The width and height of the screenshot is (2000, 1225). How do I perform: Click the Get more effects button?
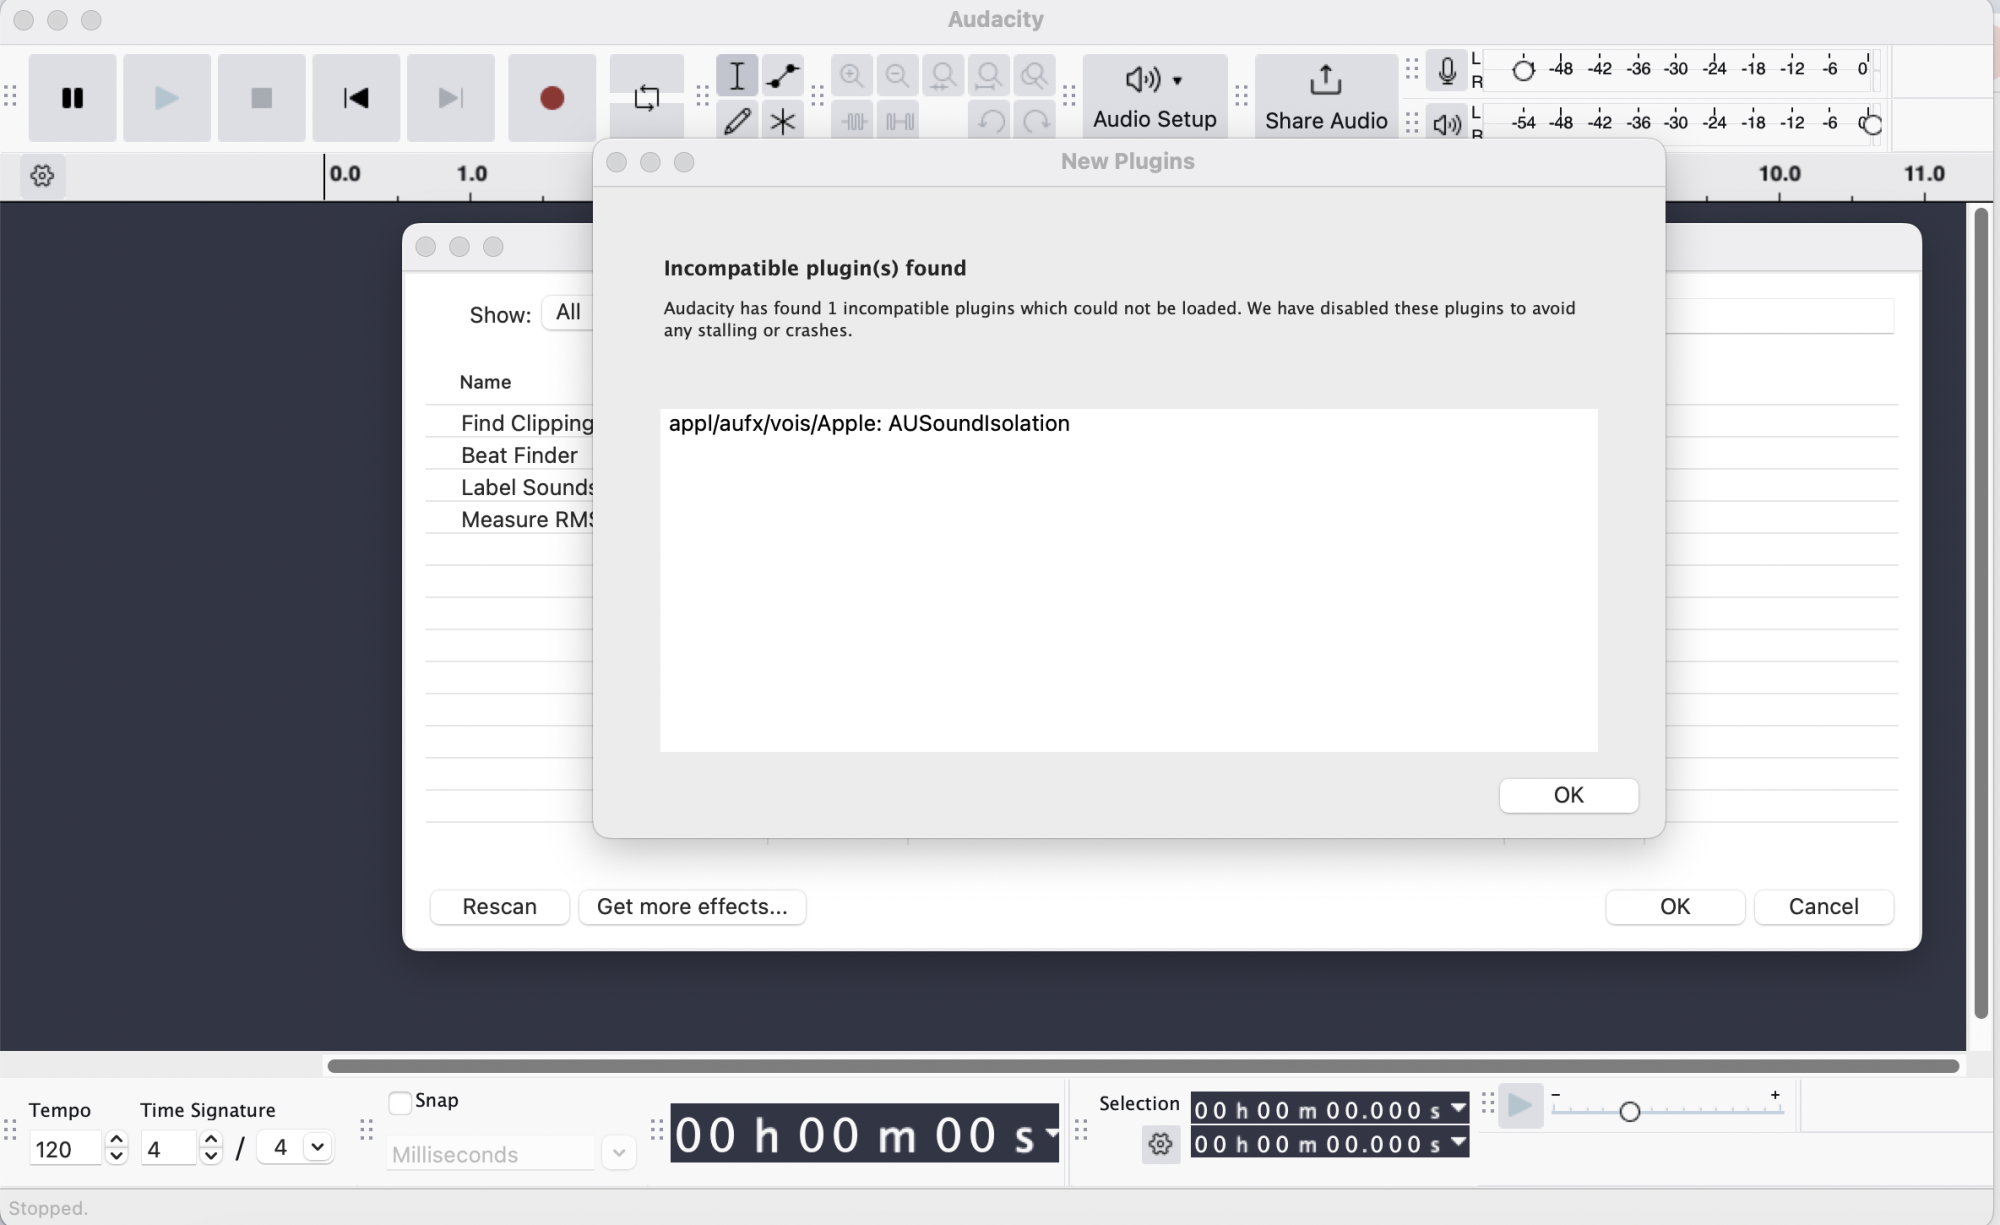click(x=692, y=907)
